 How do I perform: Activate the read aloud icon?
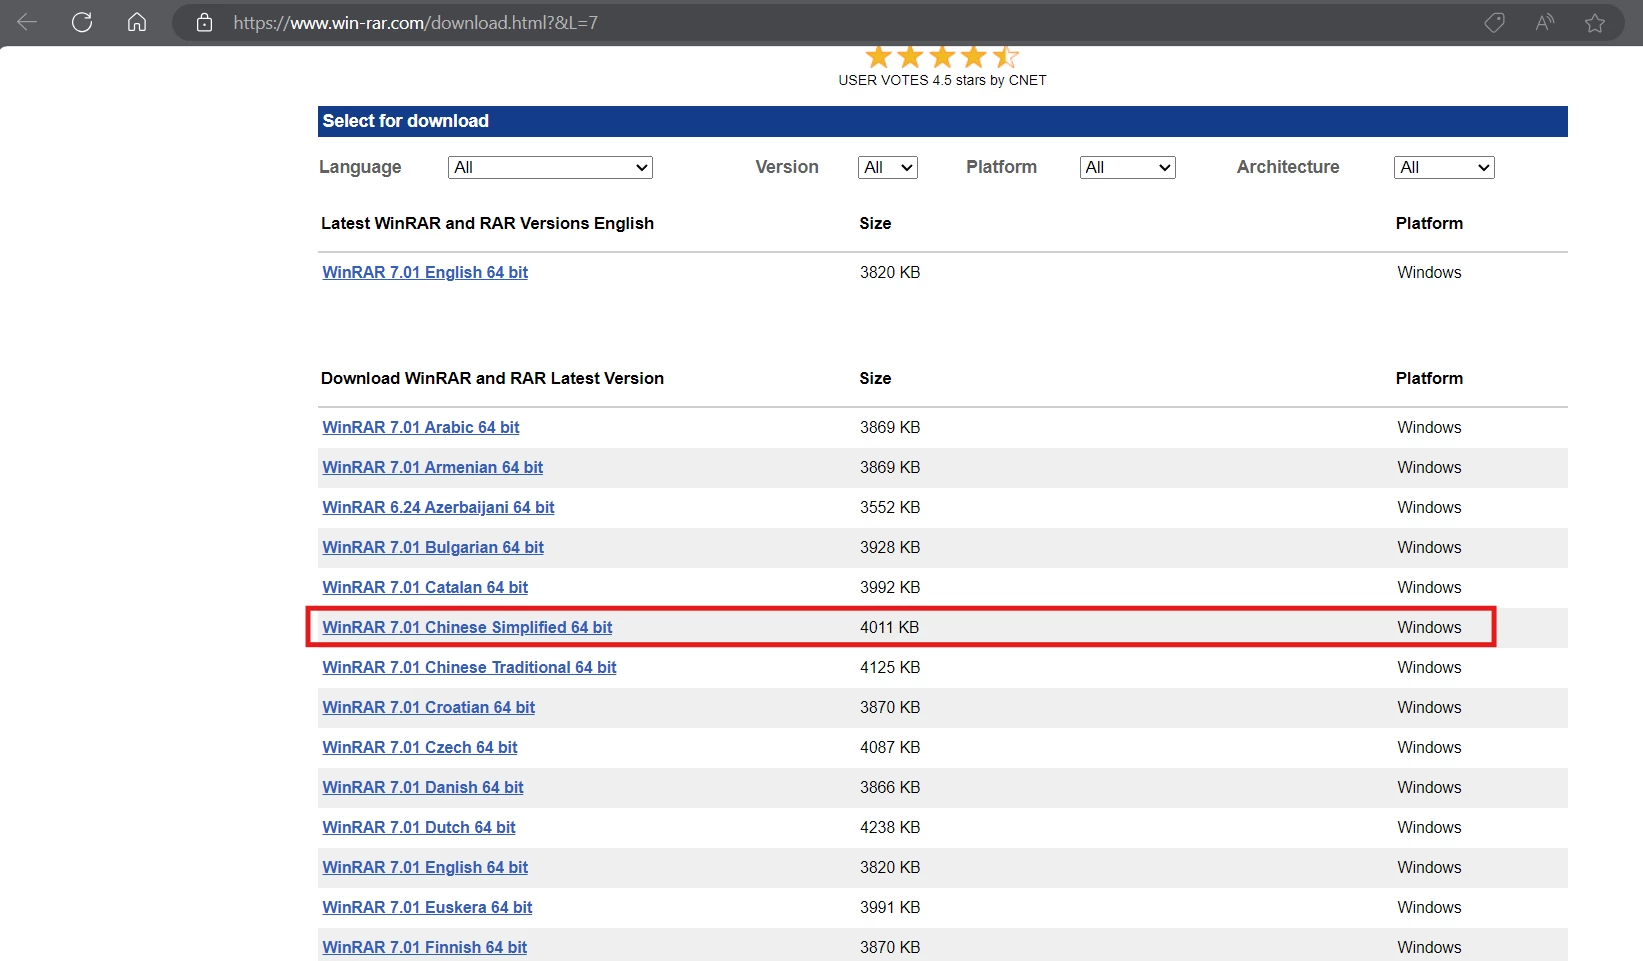click(1545, 22)
